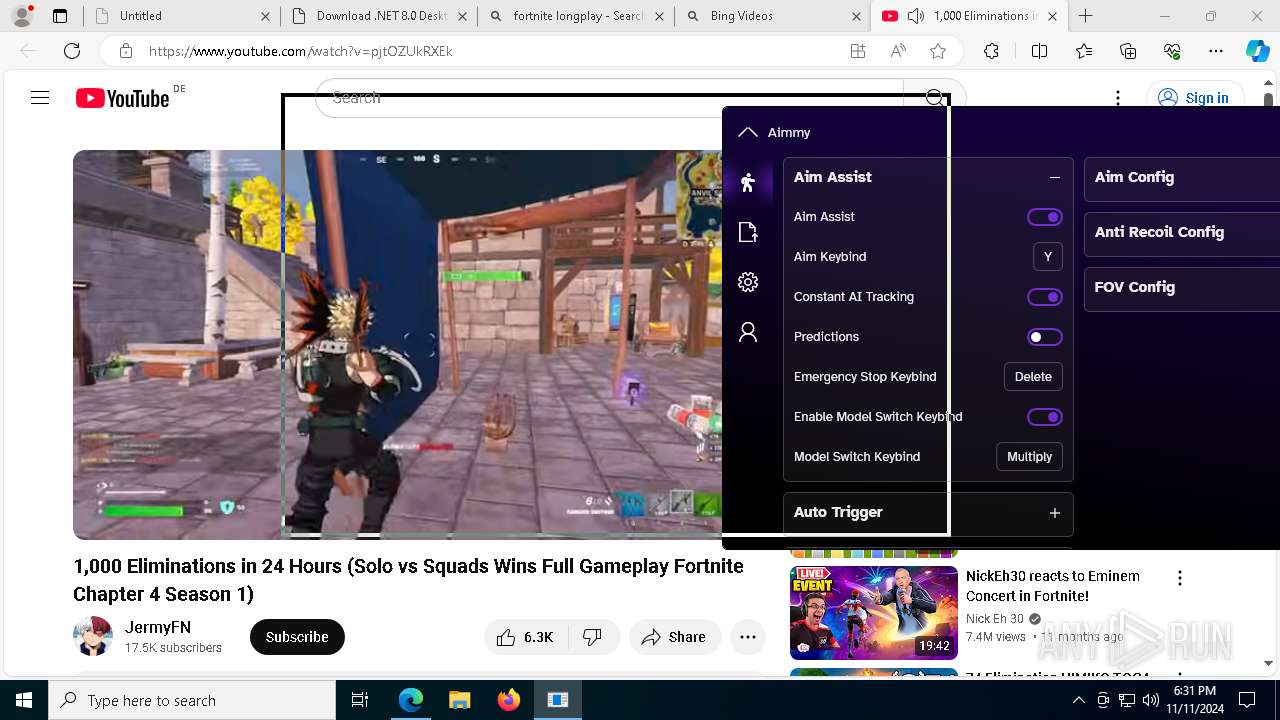The height and width of the screenshot is (720, 1280).
Task: Open Edge collections icon
Action: (x=1128, y=51)
